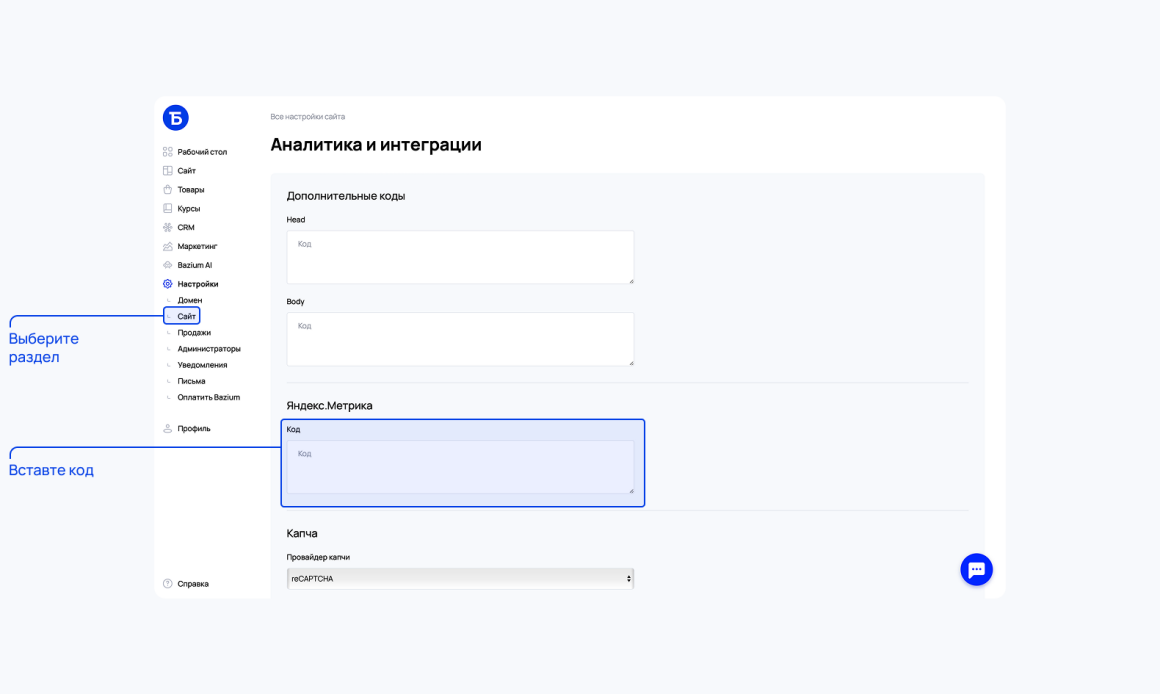
Task: Go back via Все настройки сайта breadcrumb
Action: (308, 116)
